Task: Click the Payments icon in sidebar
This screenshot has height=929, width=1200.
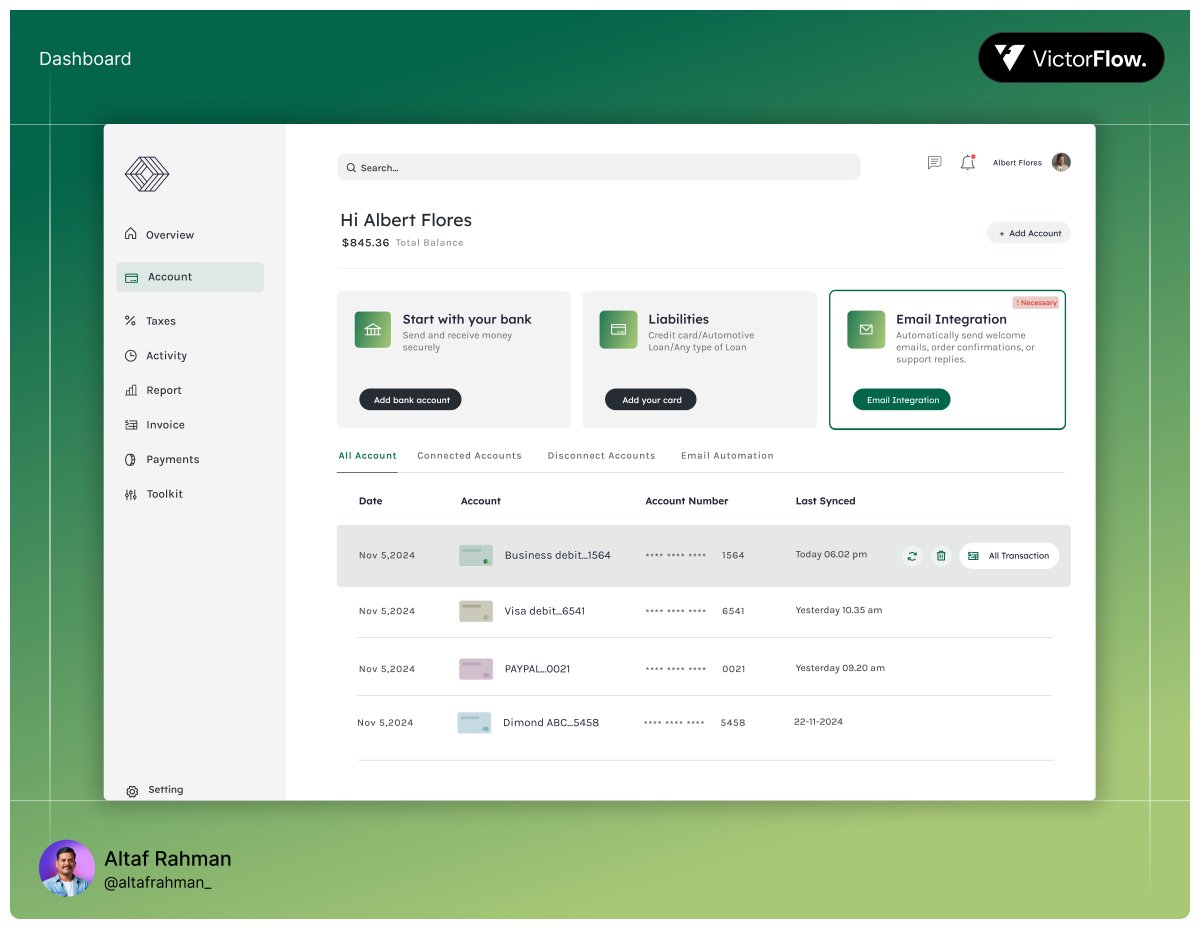Action: point(130,460)
